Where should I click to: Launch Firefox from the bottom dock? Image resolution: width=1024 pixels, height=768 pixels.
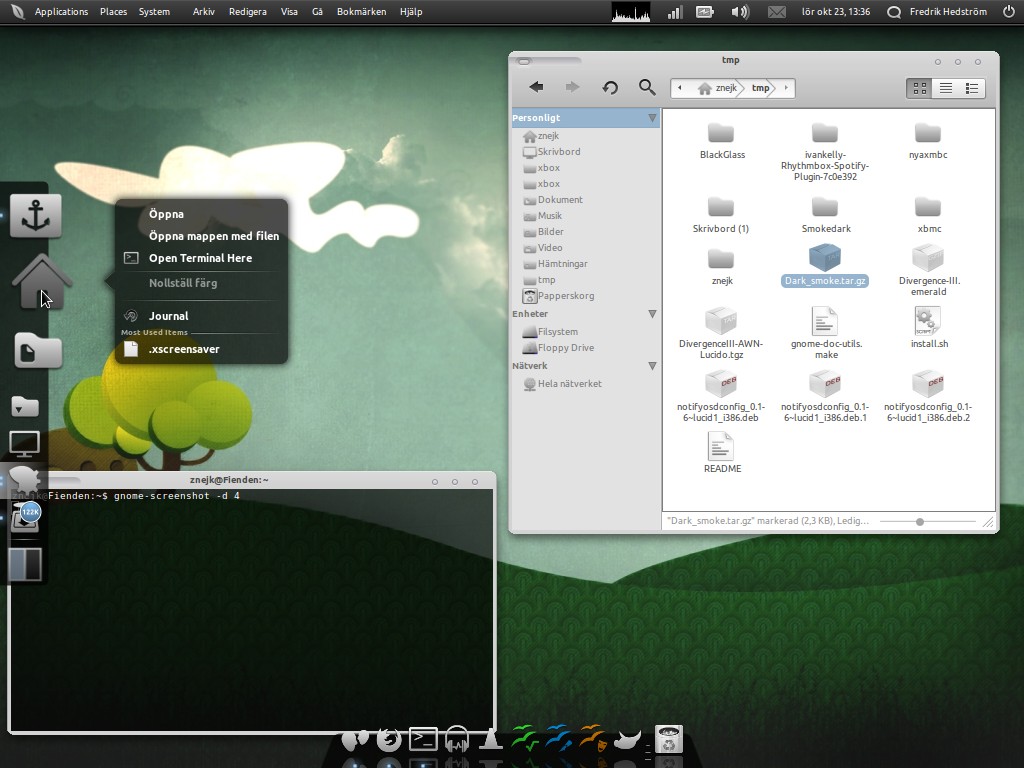(389, 740)
